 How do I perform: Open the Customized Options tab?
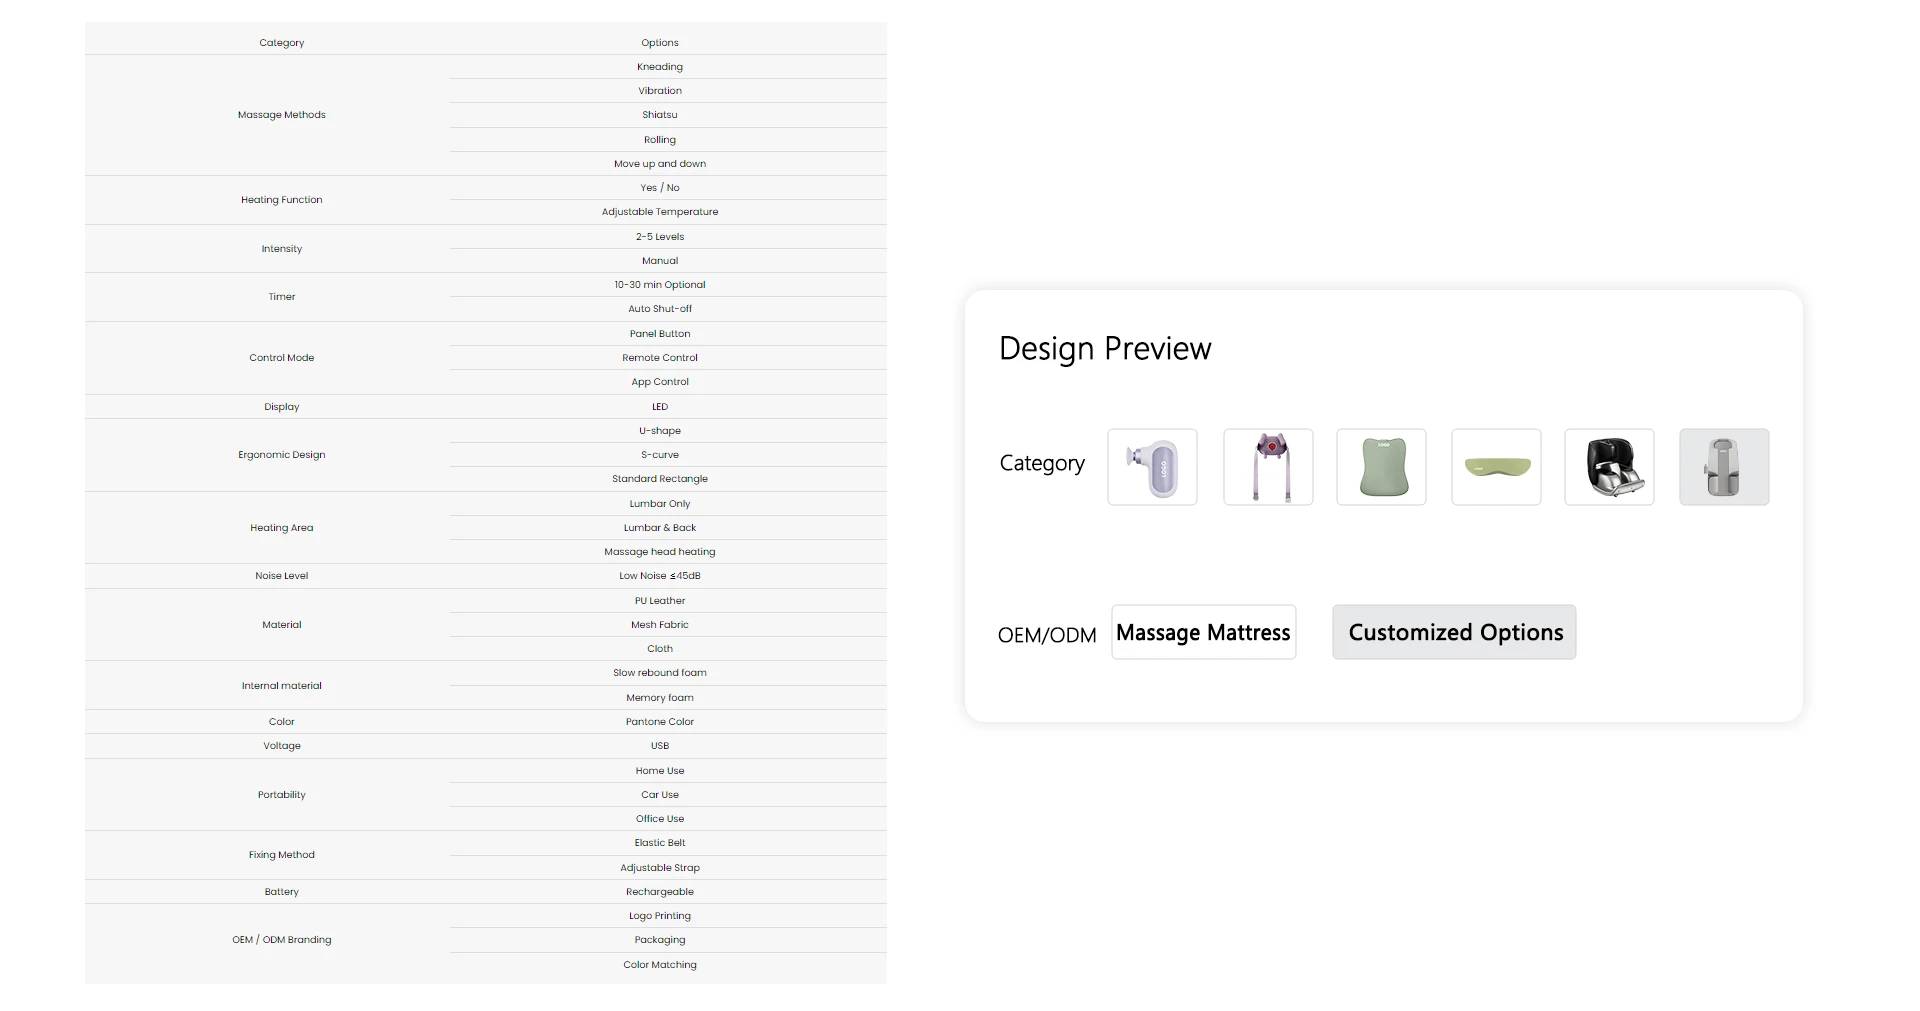pos(1454,632)
